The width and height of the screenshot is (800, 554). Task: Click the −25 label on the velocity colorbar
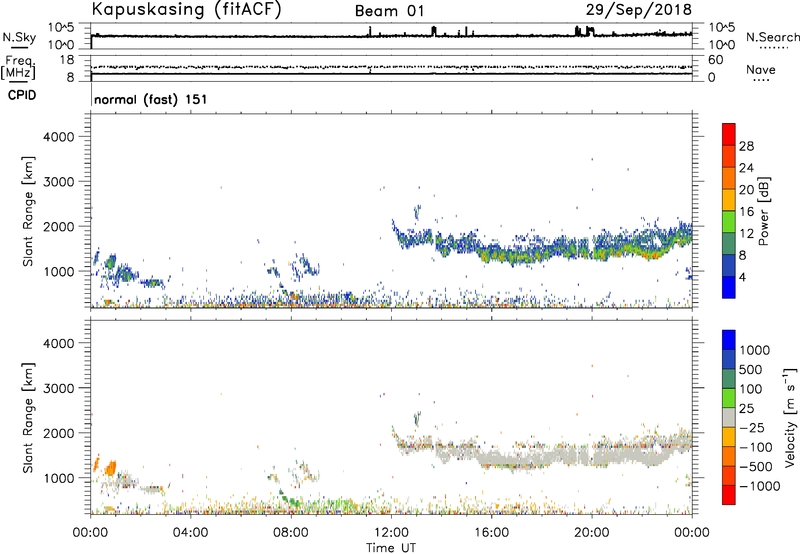[x=752, y=427]
